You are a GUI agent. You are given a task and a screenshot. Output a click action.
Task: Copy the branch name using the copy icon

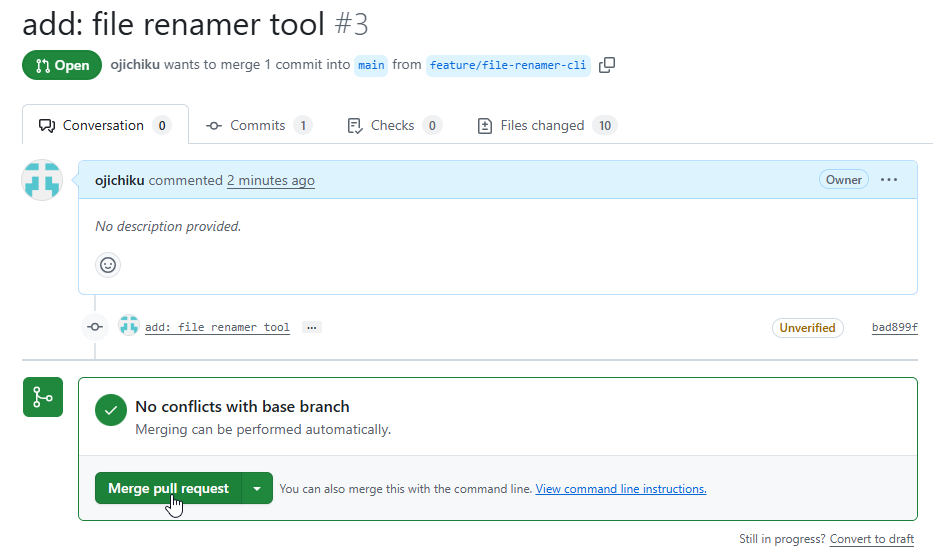pyautogui.click(x=607, y=65)
